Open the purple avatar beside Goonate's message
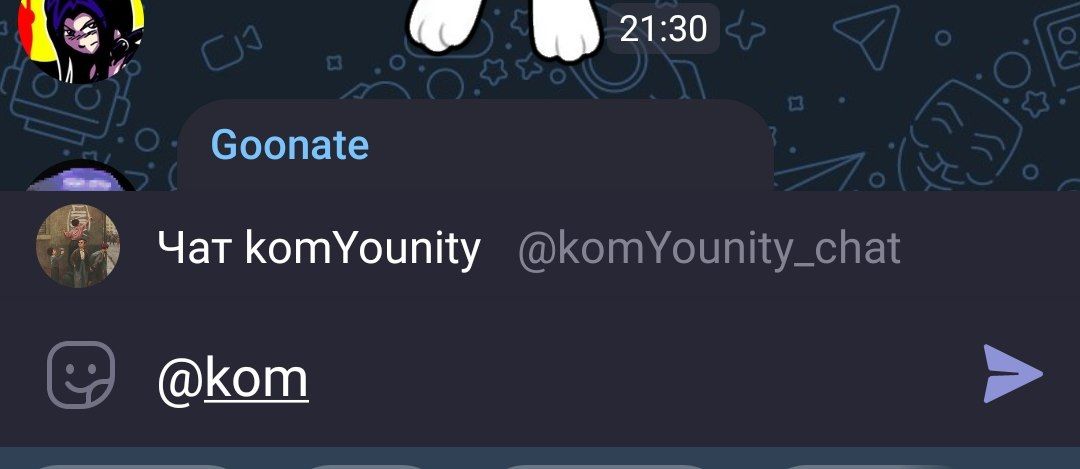1080x469 pixels. (x=81, y=176)
